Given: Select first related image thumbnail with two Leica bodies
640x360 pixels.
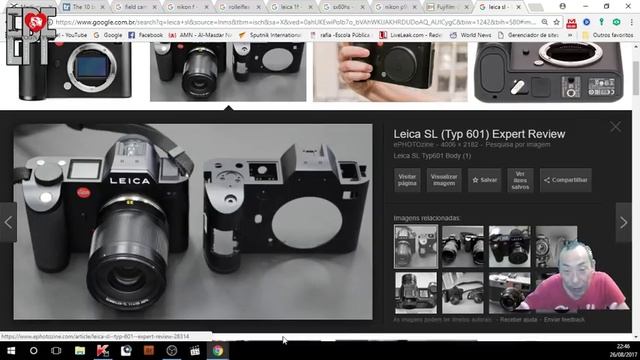Looking at the screenshot, I should (416, 247).
